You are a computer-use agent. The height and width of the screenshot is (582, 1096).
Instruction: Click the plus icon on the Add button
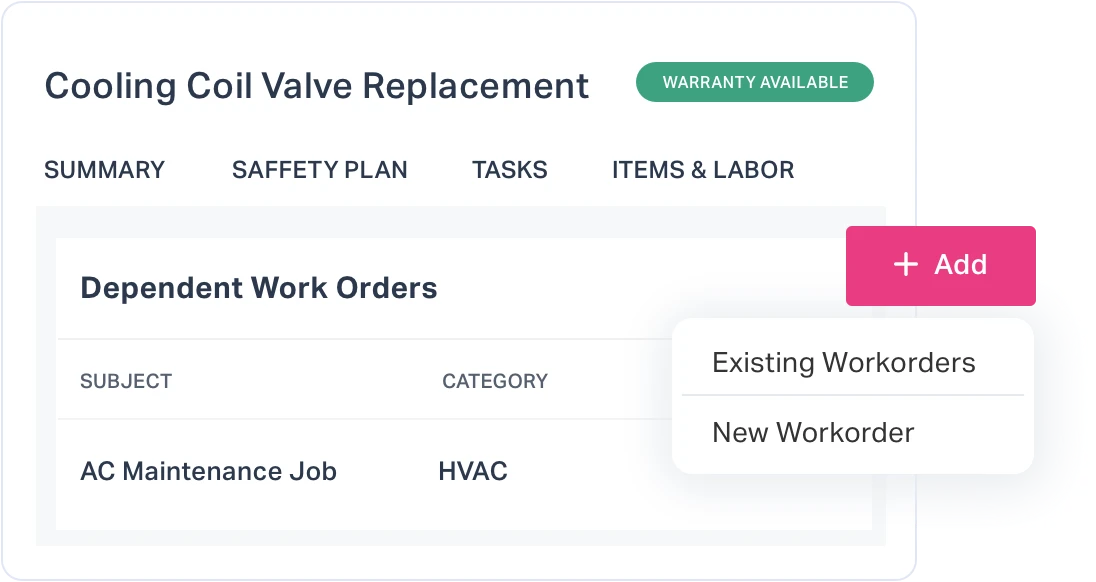(906, 265)
